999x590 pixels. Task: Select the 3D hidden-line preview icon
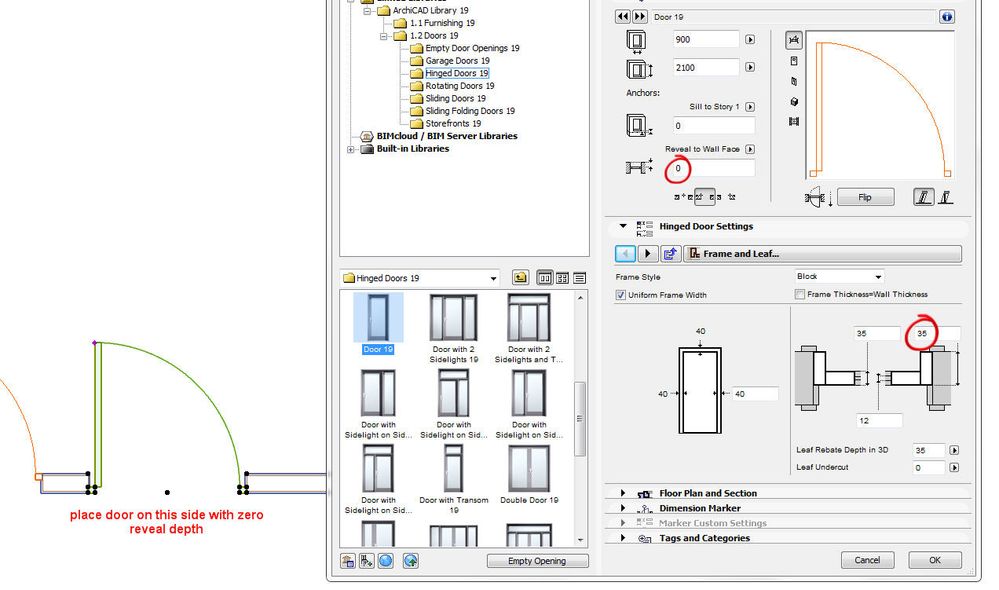(x=794, y=81)
